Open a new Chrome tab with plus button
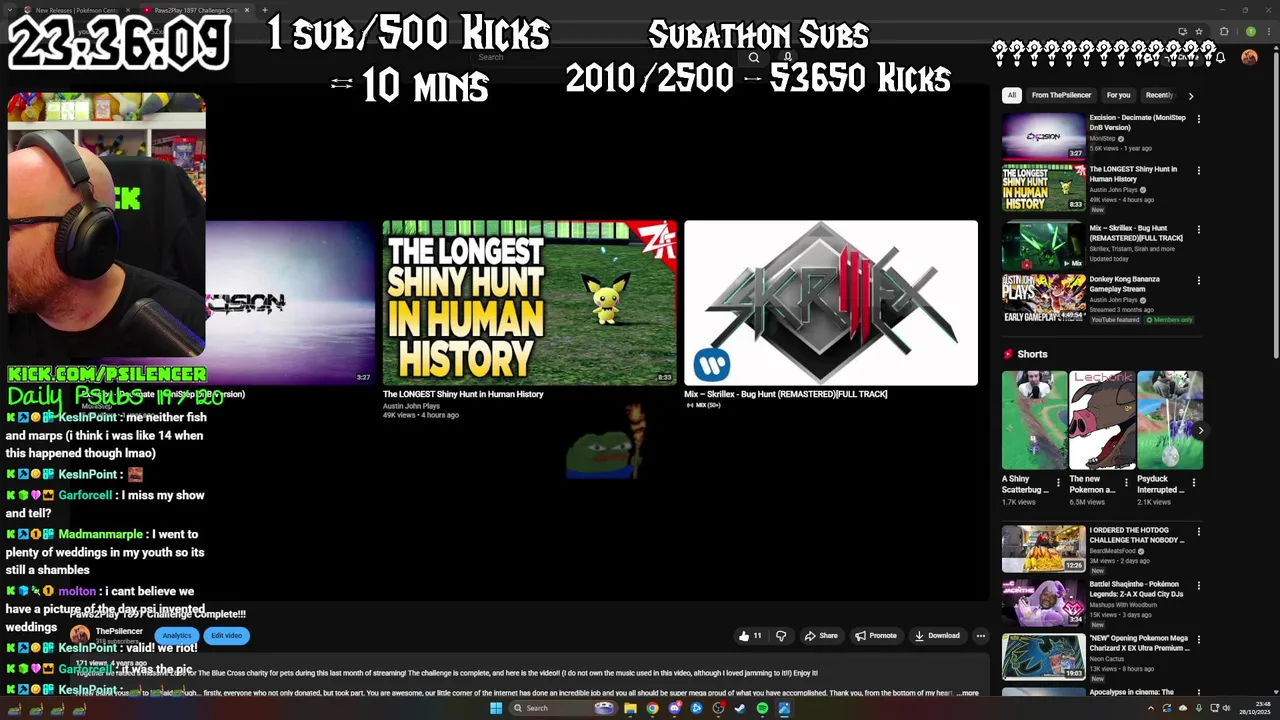Viewport: 1280px width, 720px height. 265,10
